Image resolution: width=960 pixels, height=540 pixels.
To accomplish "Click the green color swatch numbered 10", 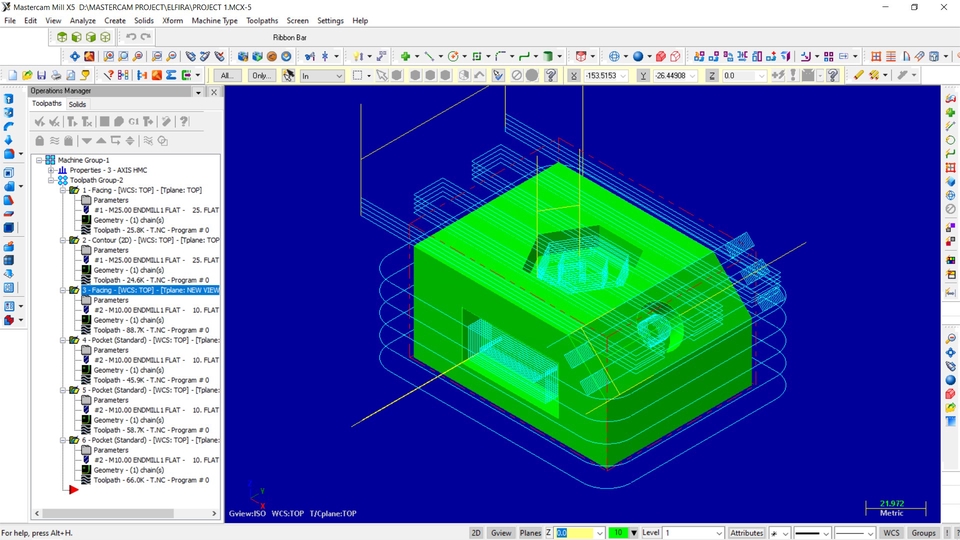I will pos(618,533).
